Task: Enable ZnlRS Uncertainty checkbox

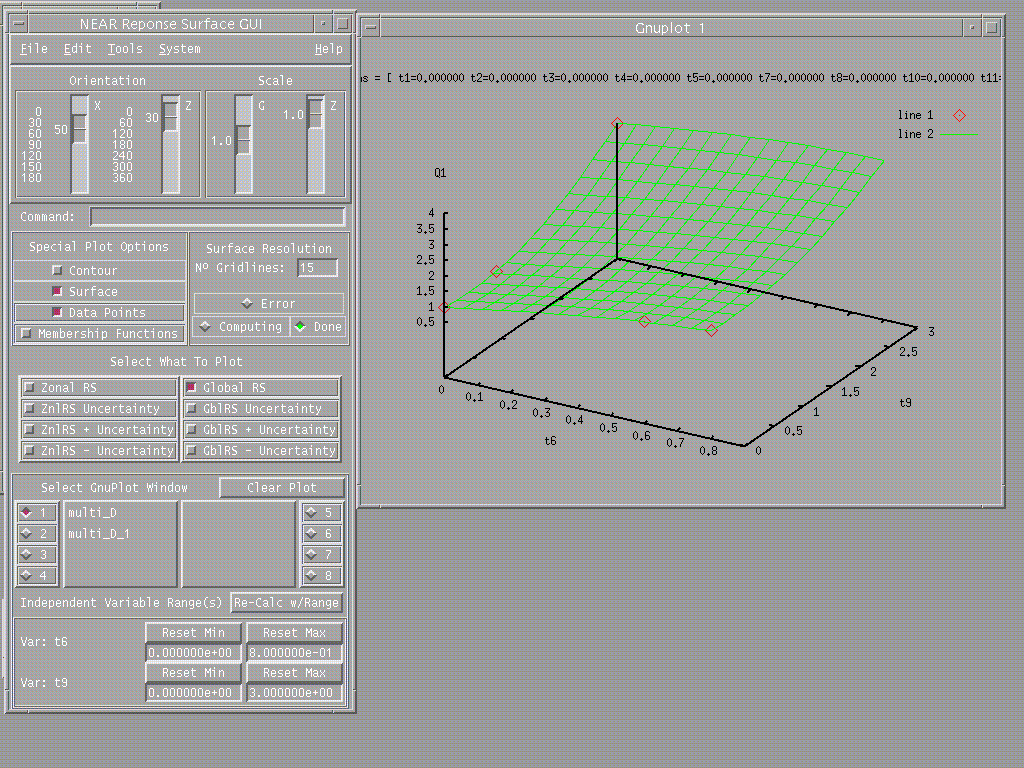Action: [99, 408]
